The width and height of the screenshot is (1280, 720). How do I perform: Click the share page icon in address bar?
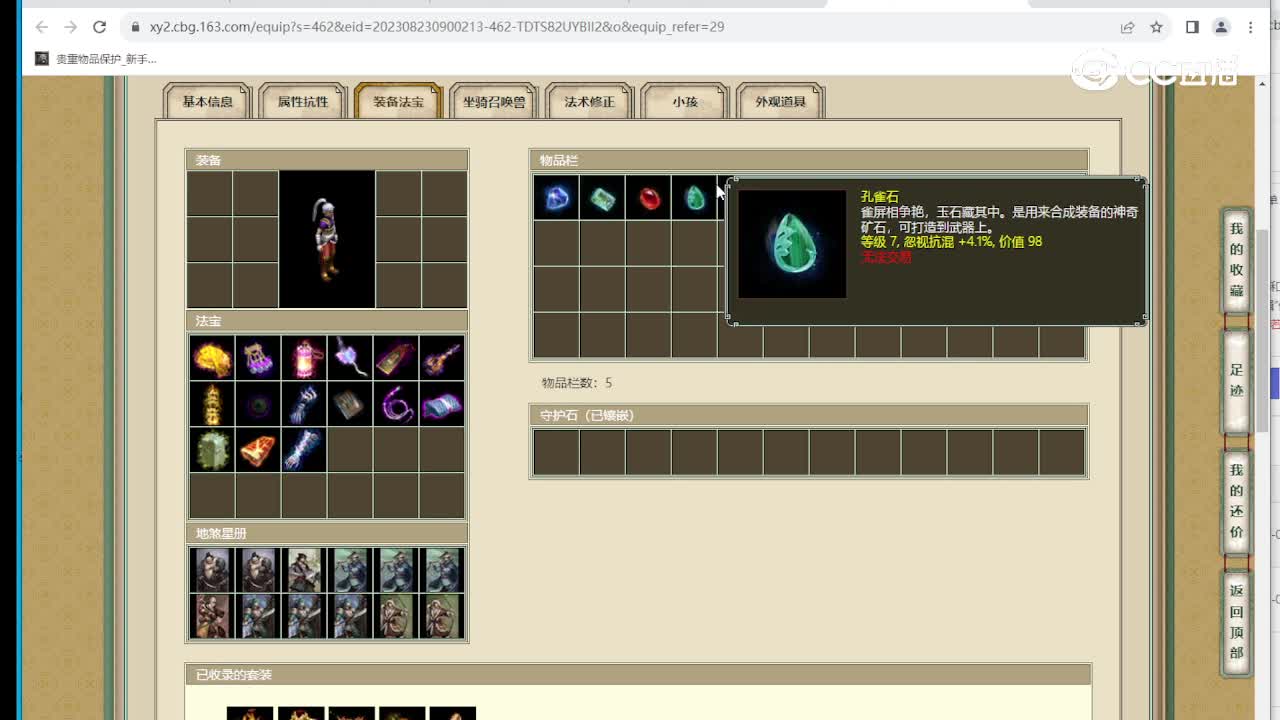coord(1128,27)
